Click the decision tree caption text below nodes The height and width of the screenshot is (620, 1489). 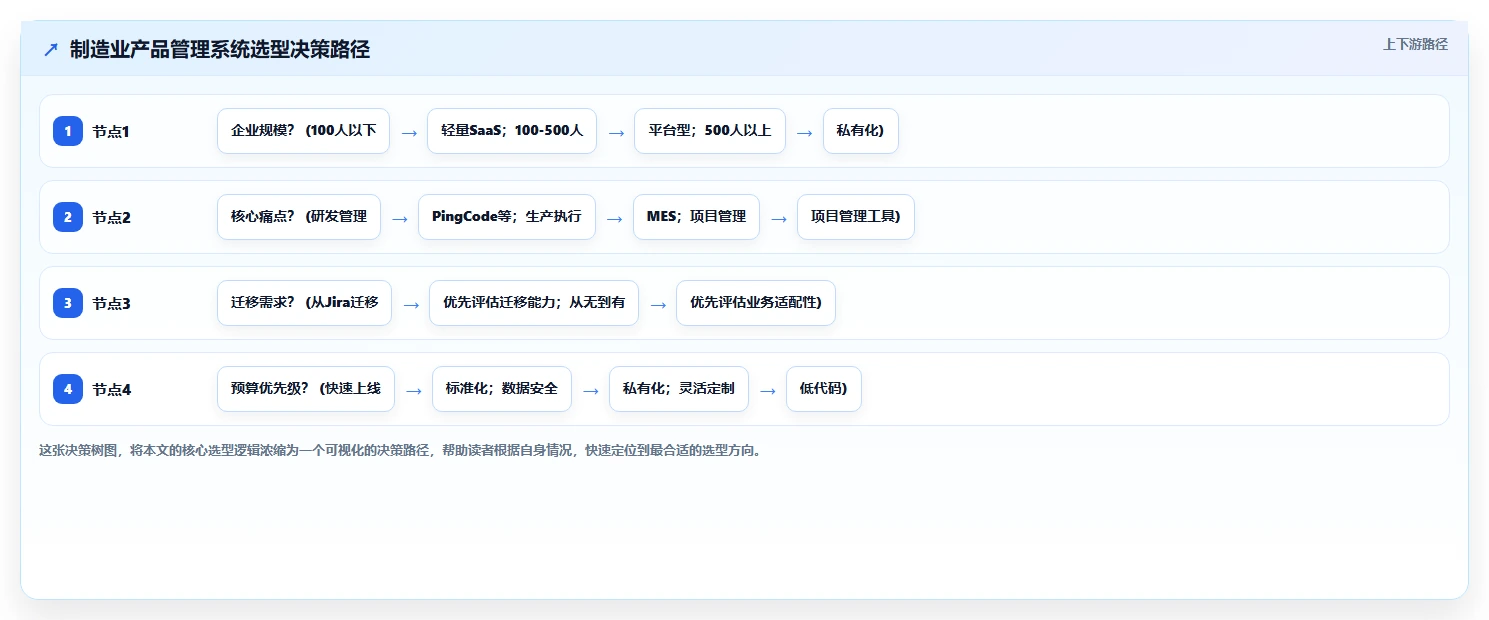tap(401, 451)
